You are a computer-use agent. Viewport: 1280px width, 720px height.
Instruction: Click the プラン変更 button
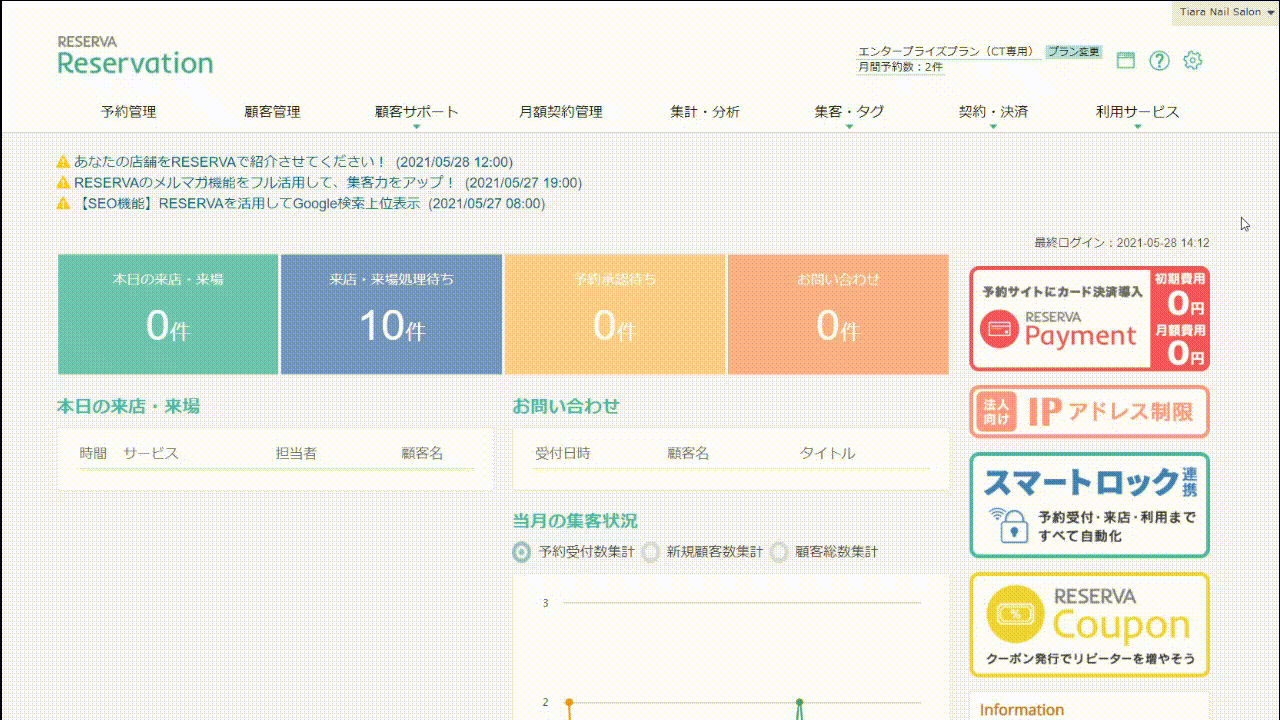click(x=1074, y=51)
